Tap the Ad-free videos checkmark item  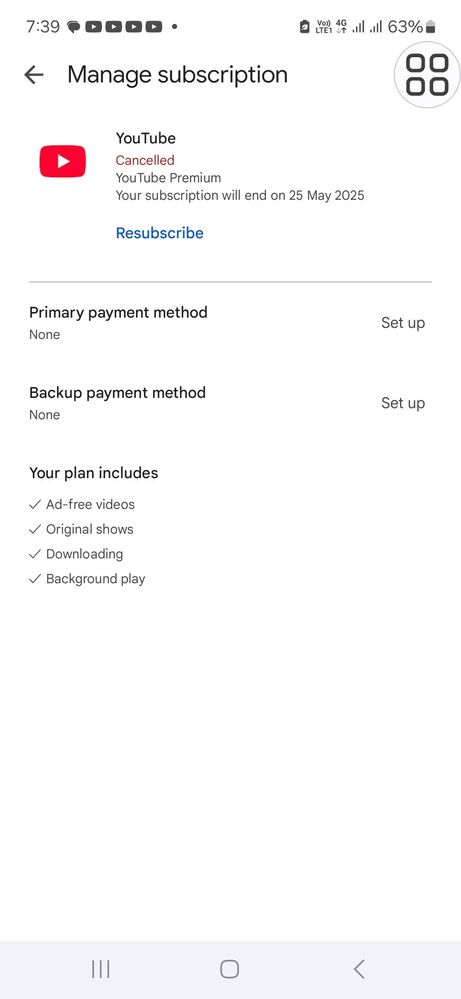coord(82,505)
